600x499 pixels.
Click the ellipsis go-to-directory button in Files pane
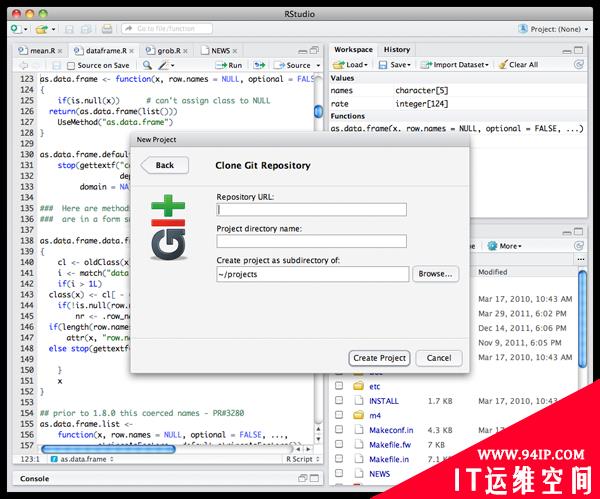(x=581, y=259)
